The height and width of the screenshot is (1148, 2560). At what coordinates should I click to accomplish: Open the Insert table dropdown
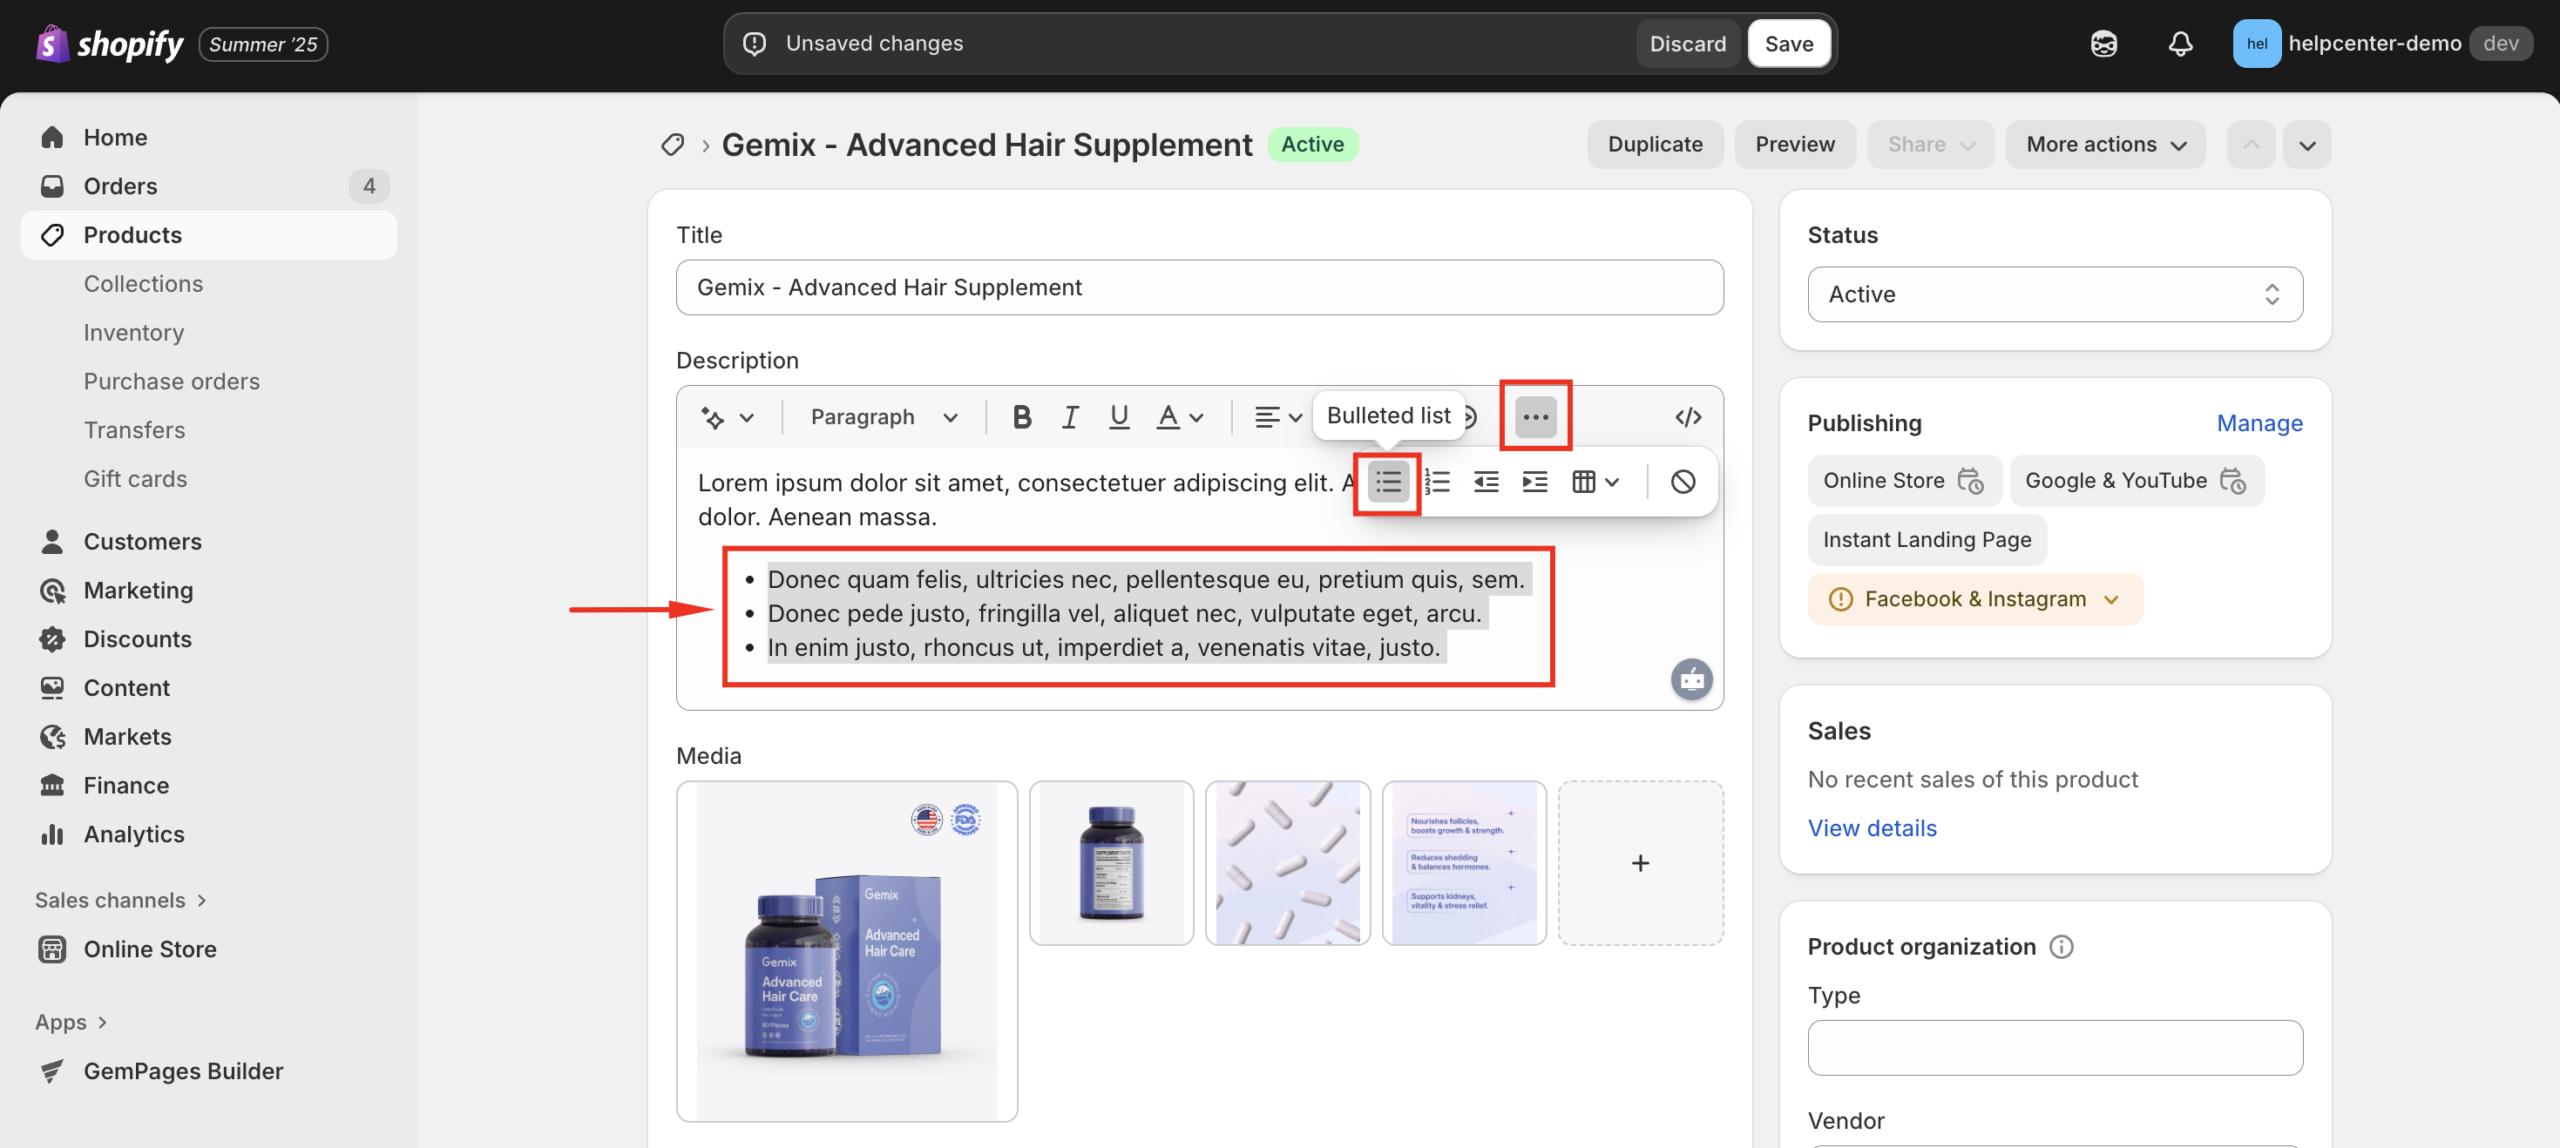[1595, 482]
